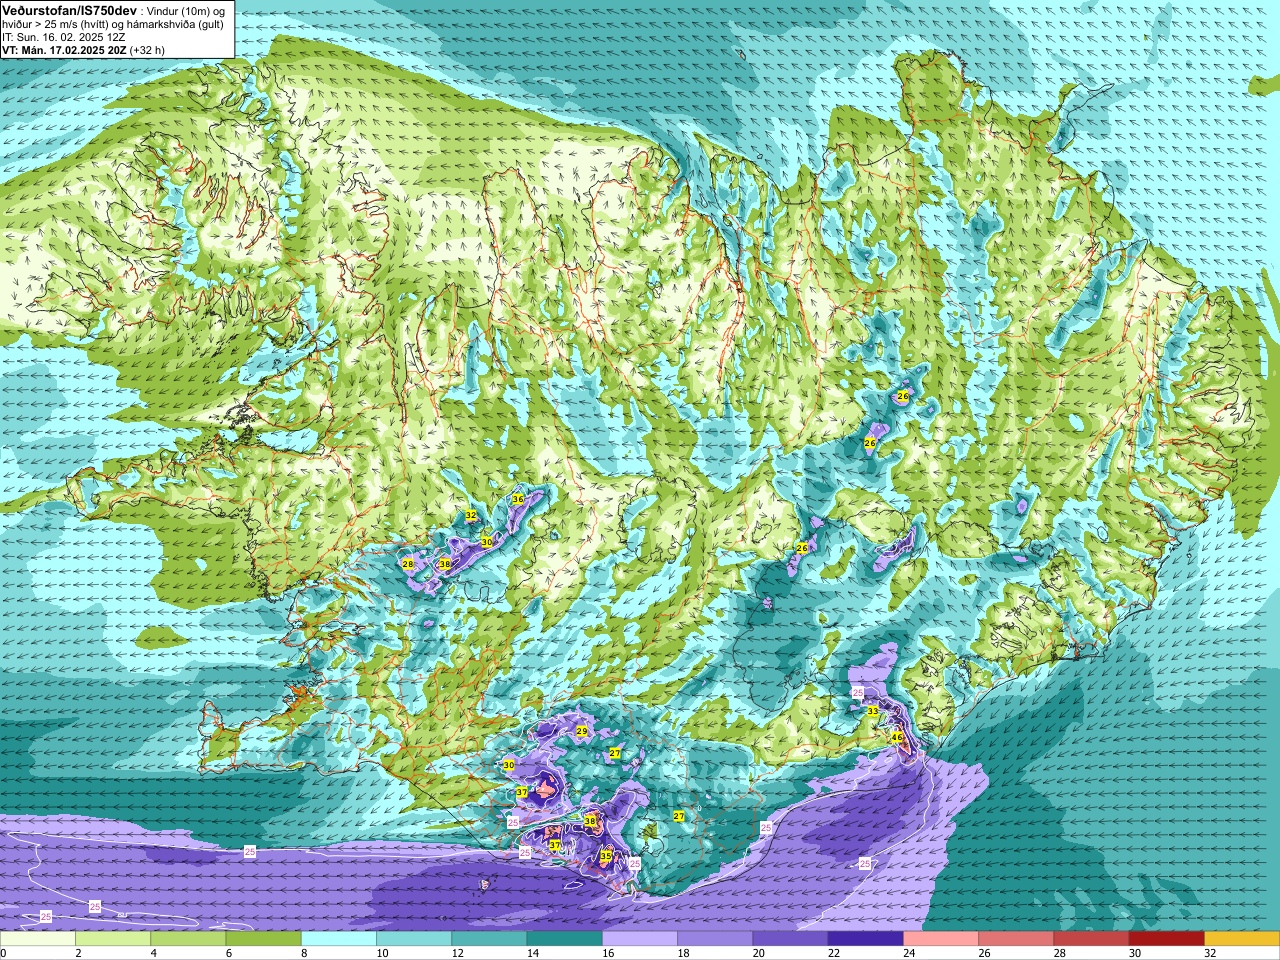Image resolution: width=1280 pixels, height=960 pixels.
Task: Pick the 14–16 m/s dark teal legend swatch
Action: pyautogui.click(x=564, y=939)
